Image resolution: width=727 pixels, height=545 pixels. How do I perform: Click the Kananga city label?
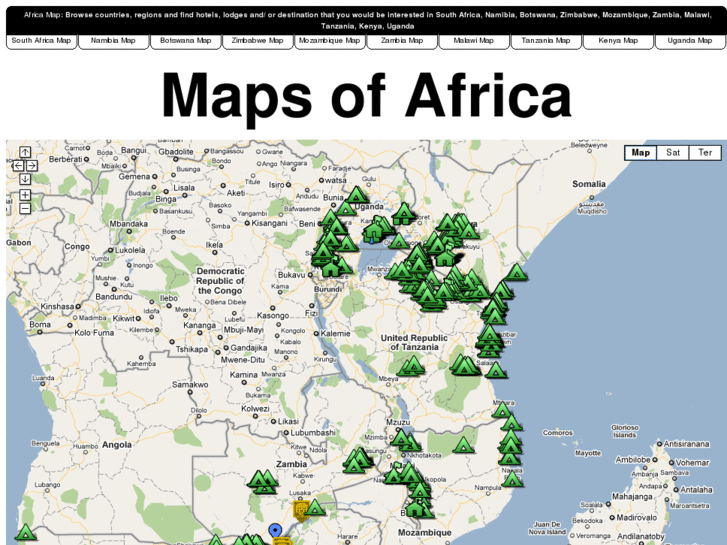(199, 325)
